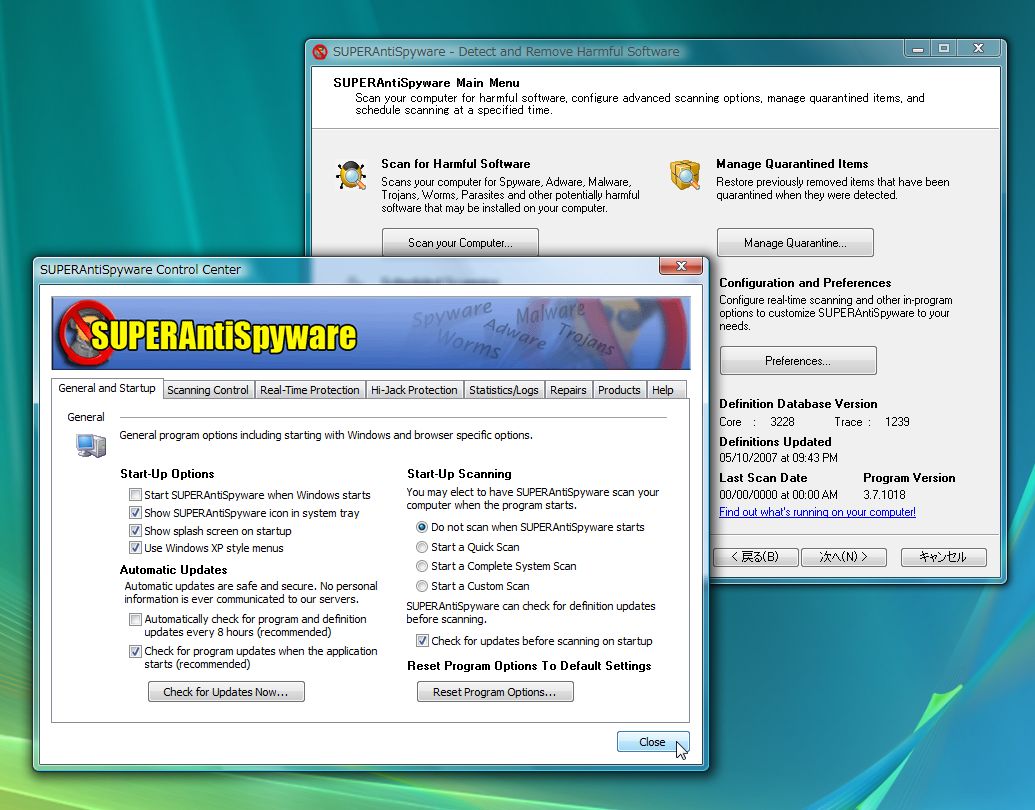Open Manage Quarantine in main window
This screenshot has height=810, width=1035.
tap(795, 243)
